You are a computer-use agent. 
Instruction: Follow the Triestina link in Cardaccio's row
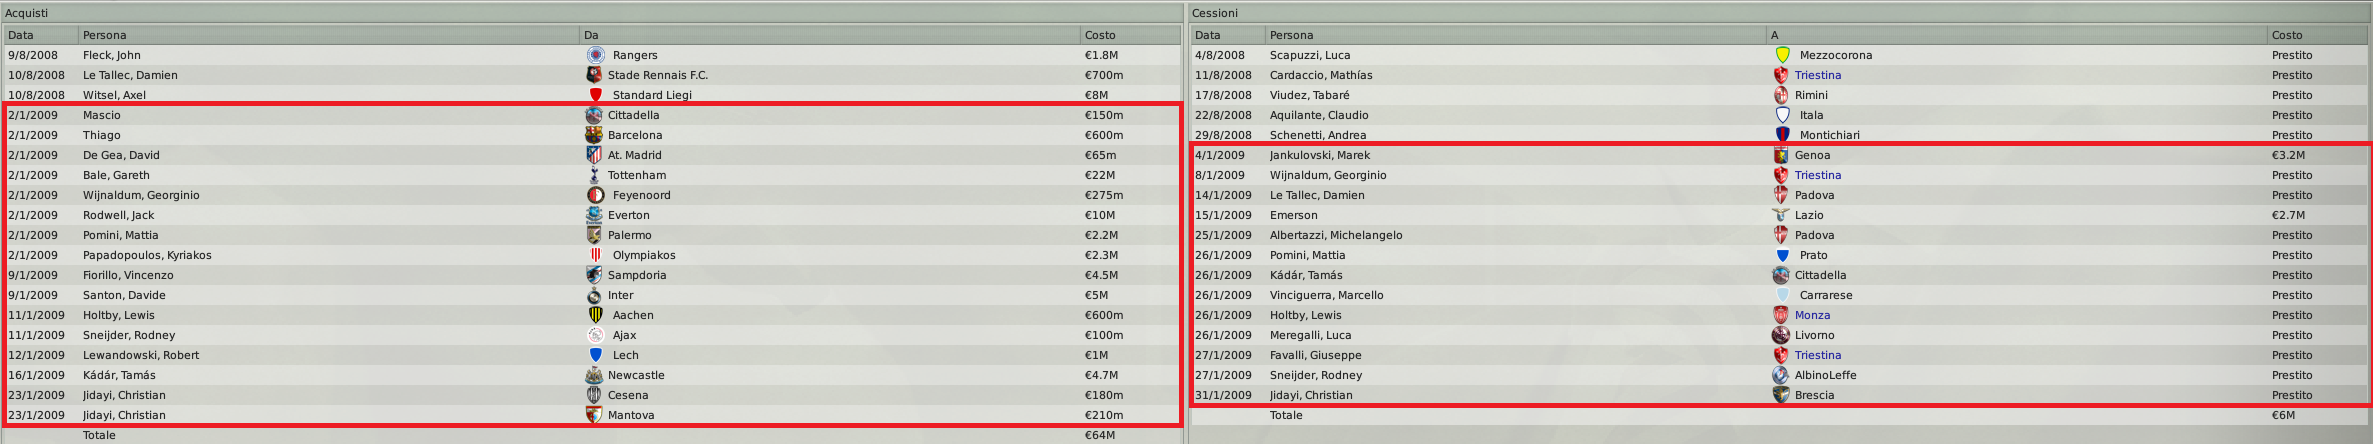(1817, 75)
